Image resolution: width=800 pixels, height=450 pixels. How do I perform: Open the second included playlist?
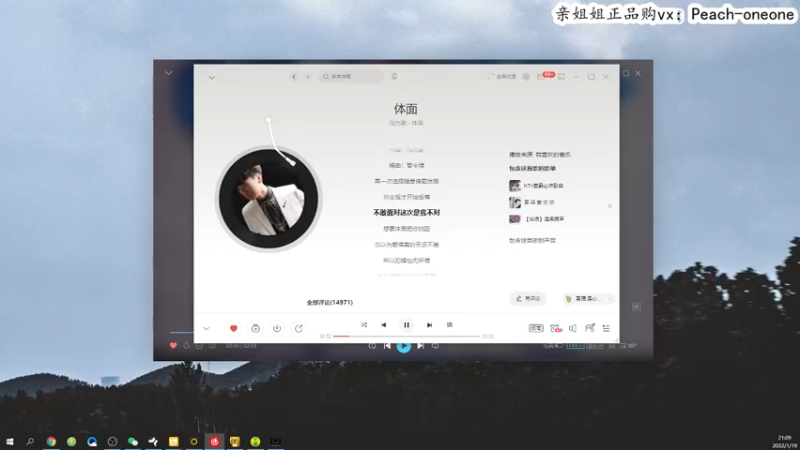(532, 203)
